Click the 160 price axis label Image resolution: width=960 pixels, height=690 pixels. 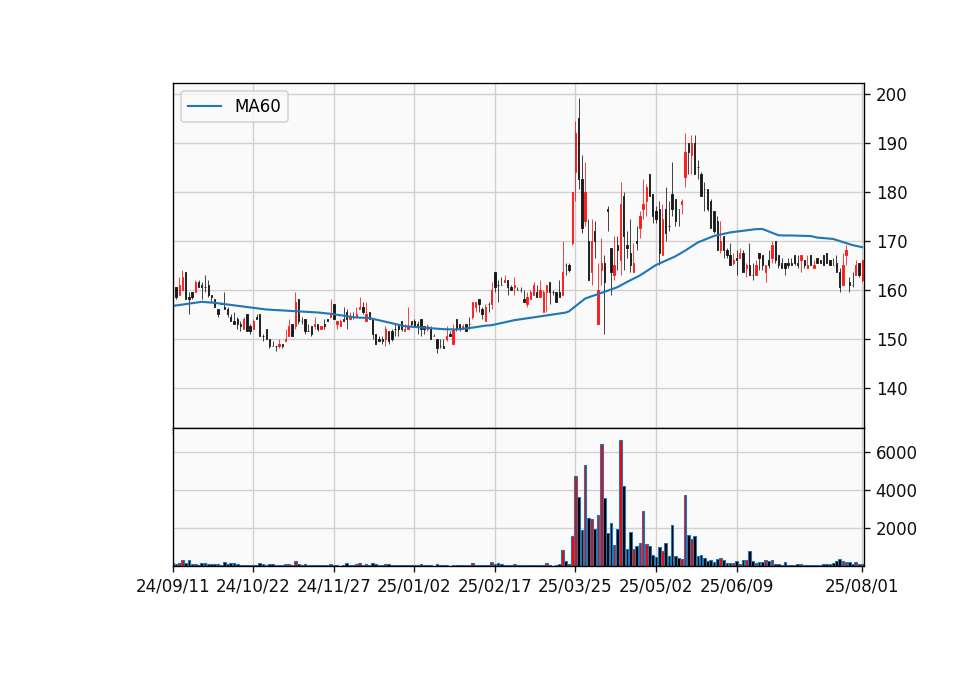click(x=891, y=291)
